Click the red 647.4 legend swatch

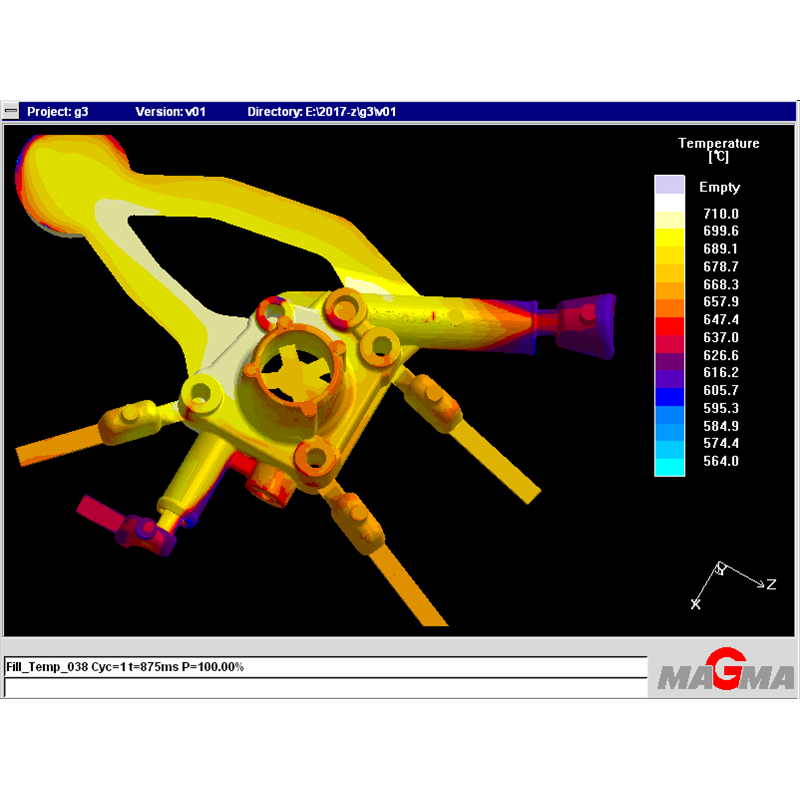[x=669, y=326]
